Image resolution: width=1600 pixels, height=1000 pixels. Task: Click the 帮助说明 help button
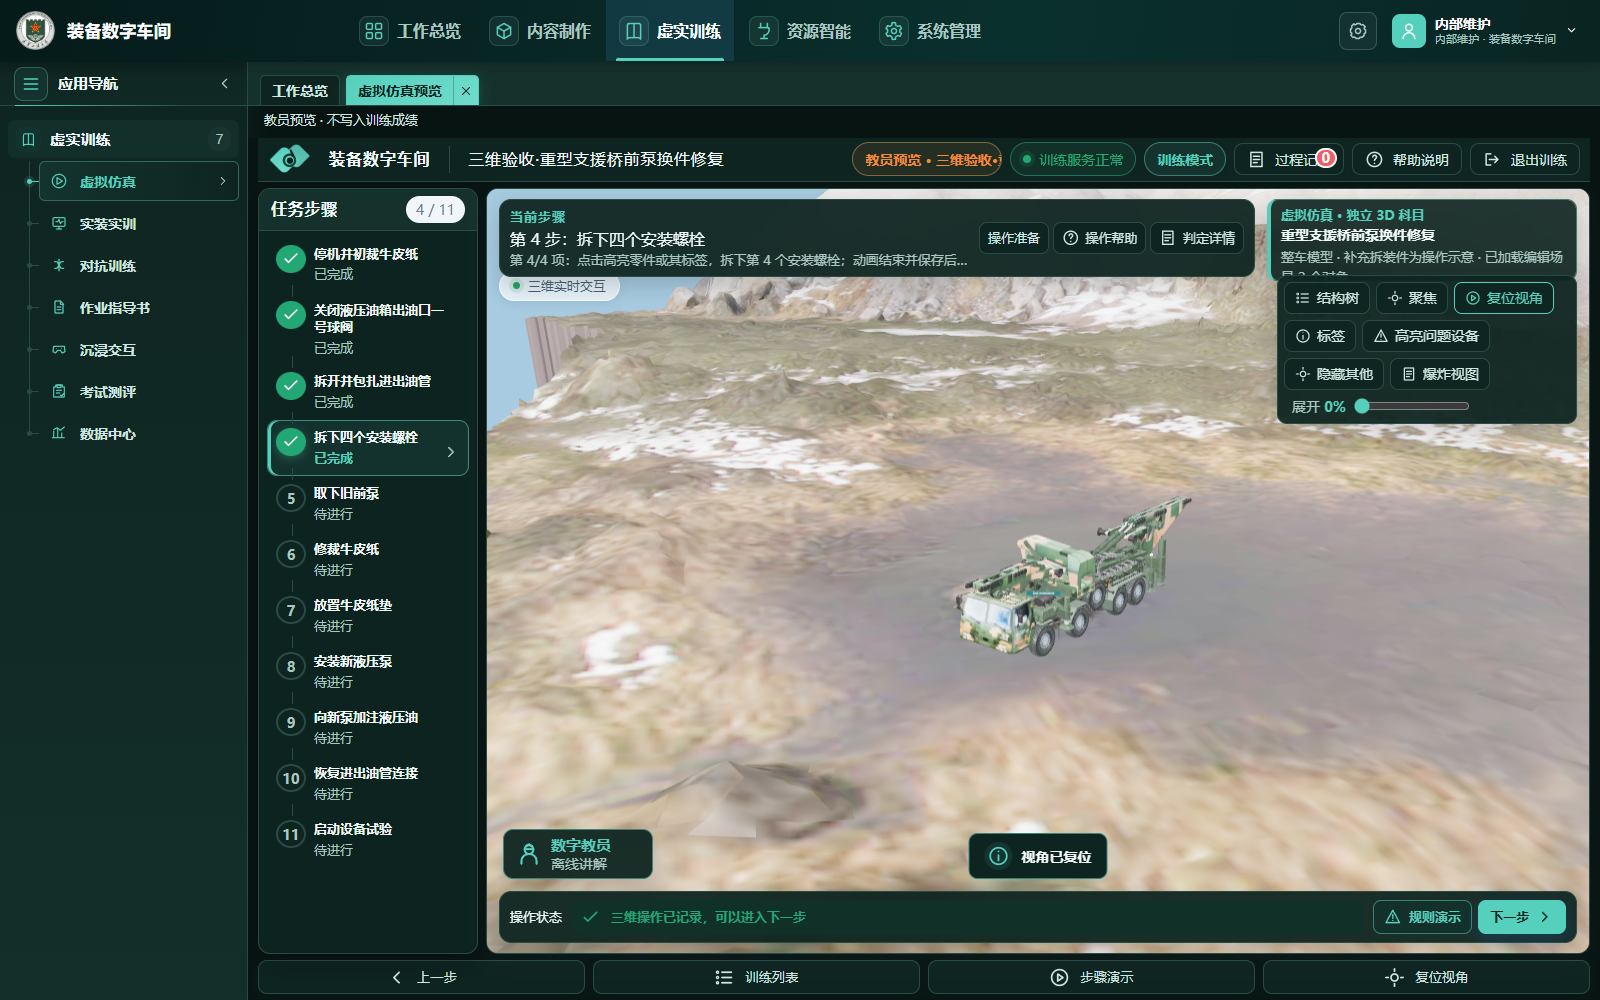tap(1407, 160)
